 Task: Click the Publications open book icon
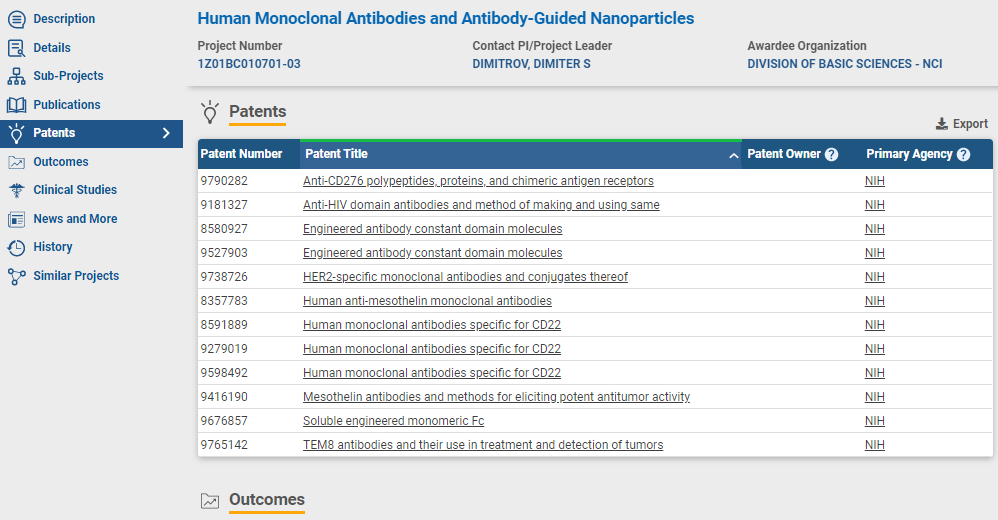tap(16, 104)
